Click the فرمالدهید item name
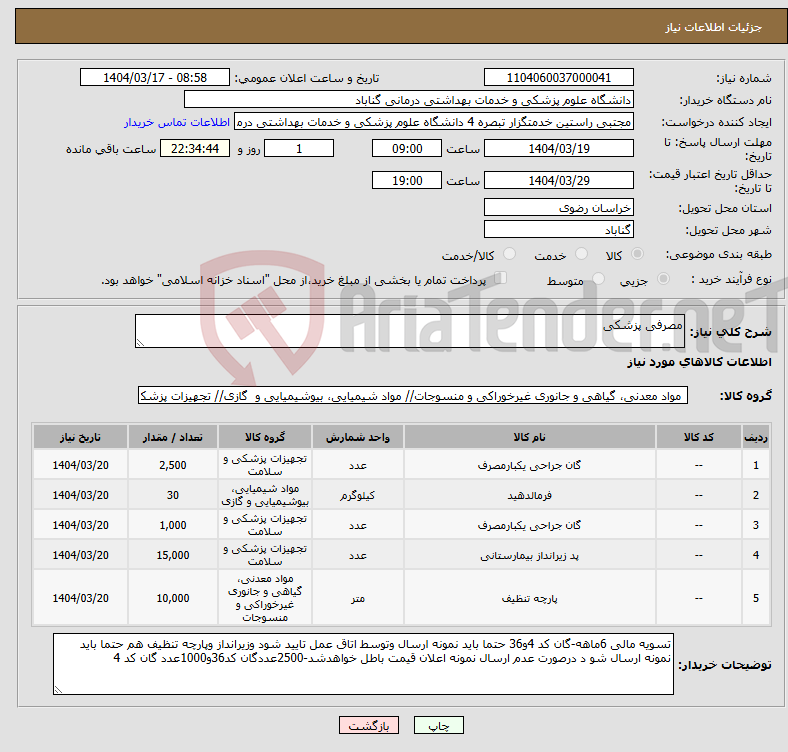Viewport: 788px width, 752px height. click(x=529, y=495)
